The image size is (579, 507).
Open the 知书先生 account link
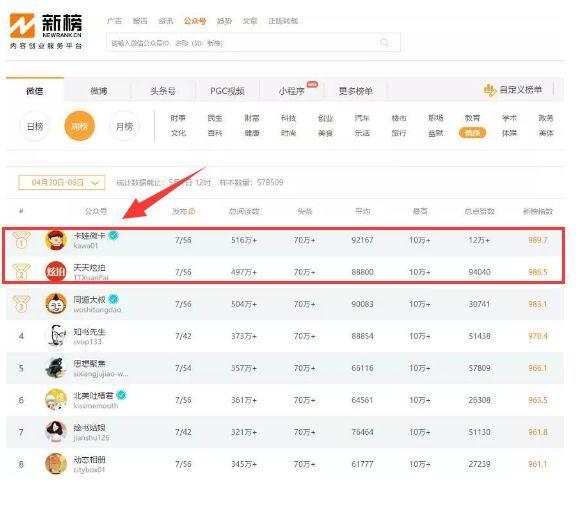tap(89, 332)
